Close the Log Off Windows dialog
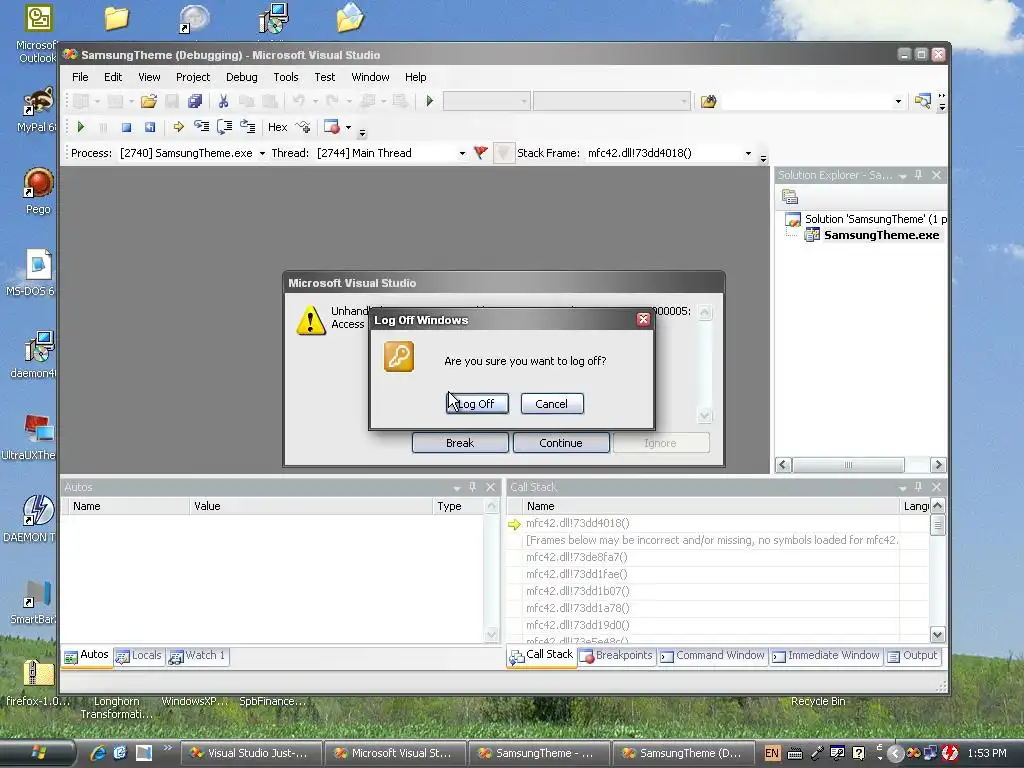This screenshot has width=1024, height=768. tap(643, 319)
